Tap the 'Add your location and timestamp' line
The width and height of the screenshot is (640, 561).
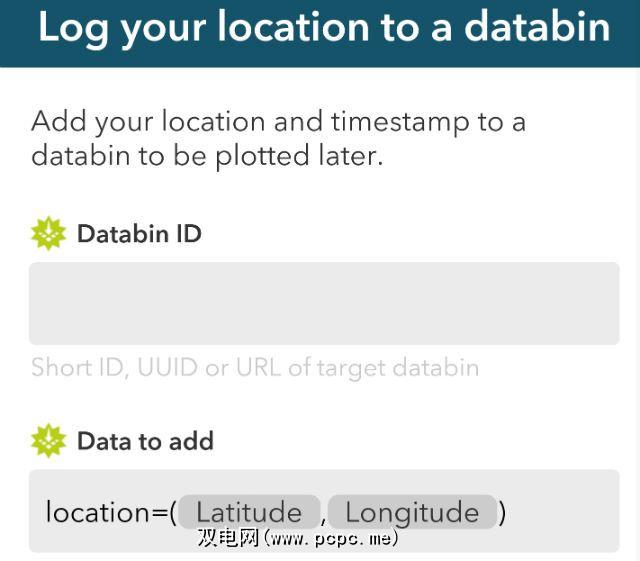pyautogui.click(x=278, y=122)
